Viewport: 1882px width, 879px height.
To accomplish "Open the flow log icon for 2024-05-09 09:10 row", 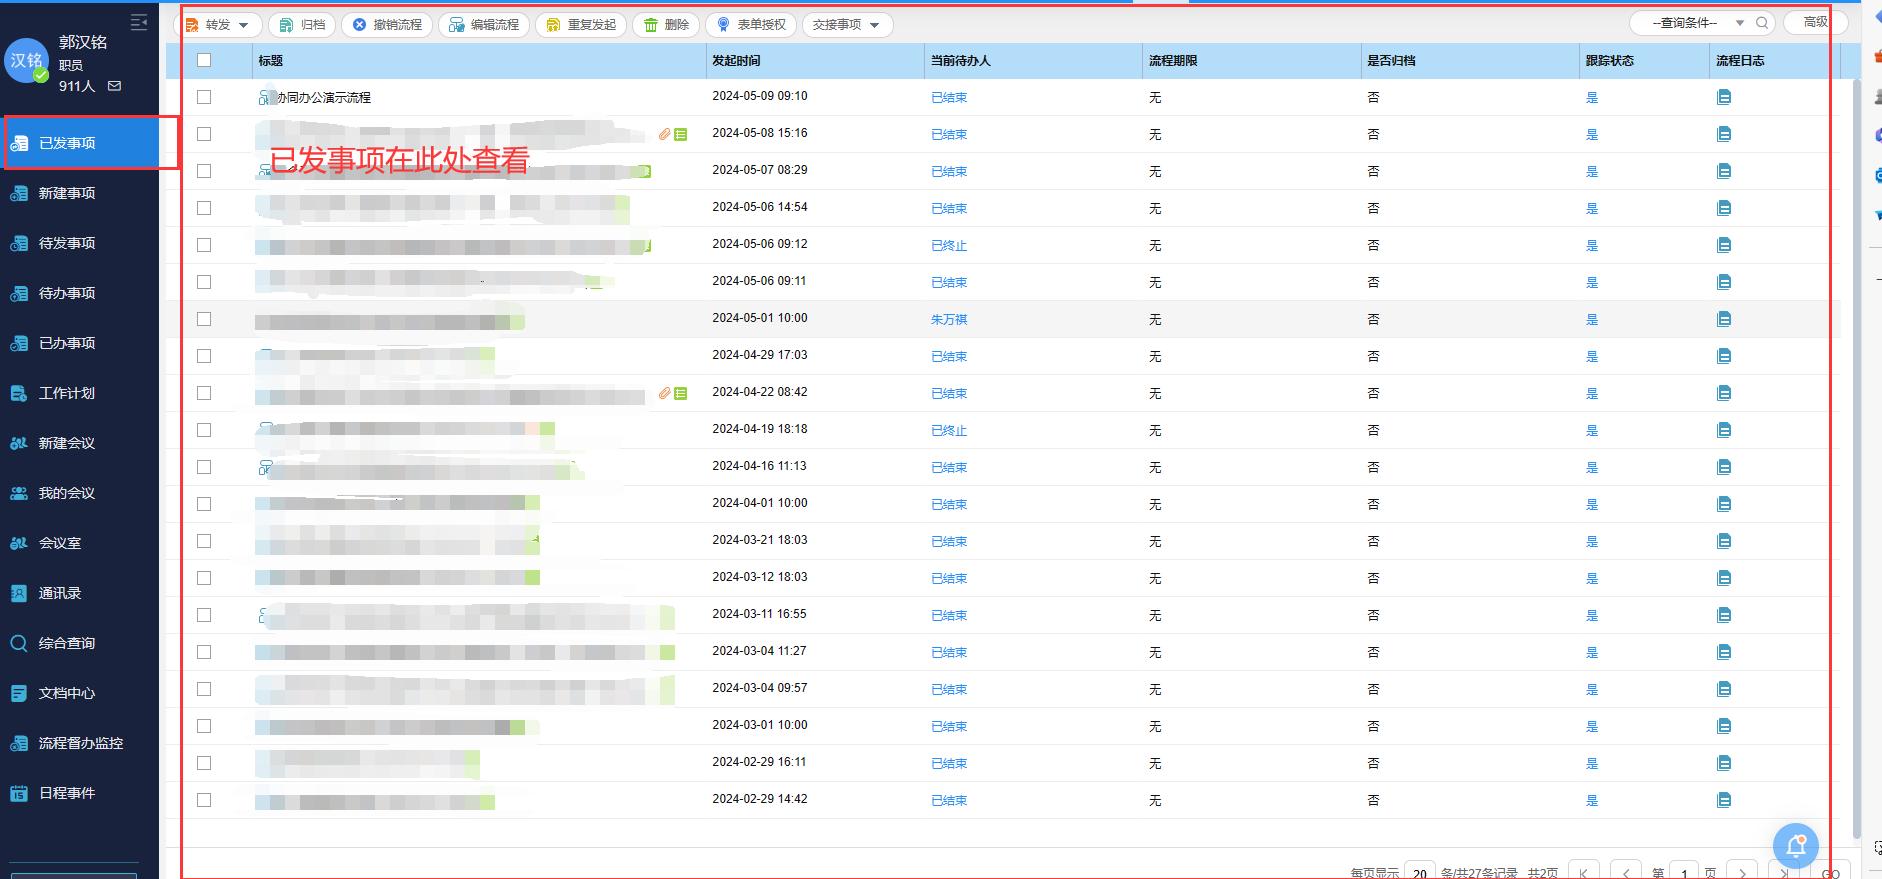I will (x=1724, y=98).
